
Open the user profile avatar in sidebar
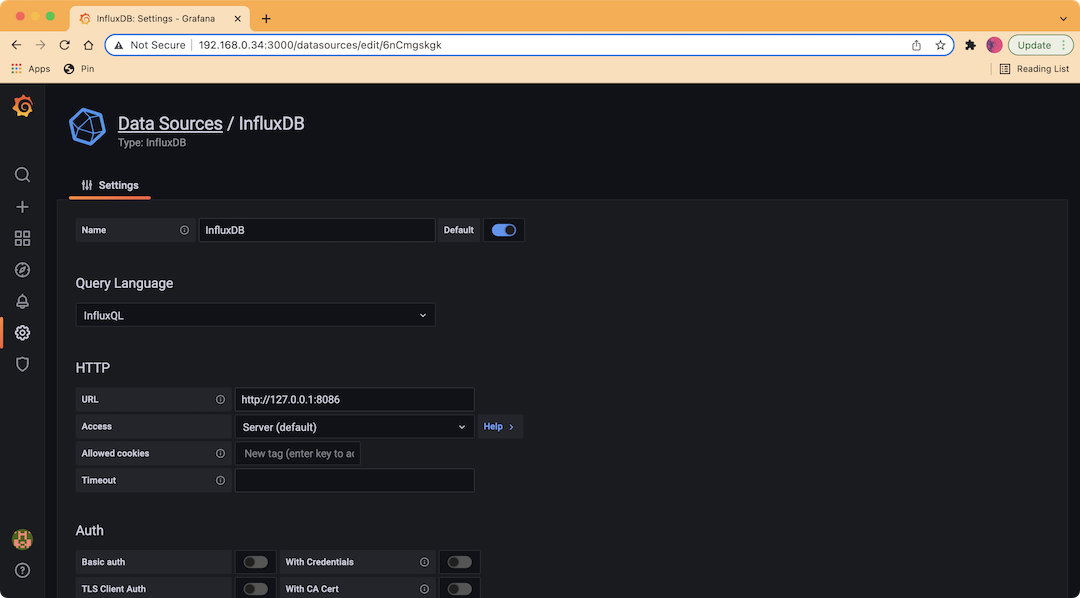pyautogui.click(x=23, y=539)
